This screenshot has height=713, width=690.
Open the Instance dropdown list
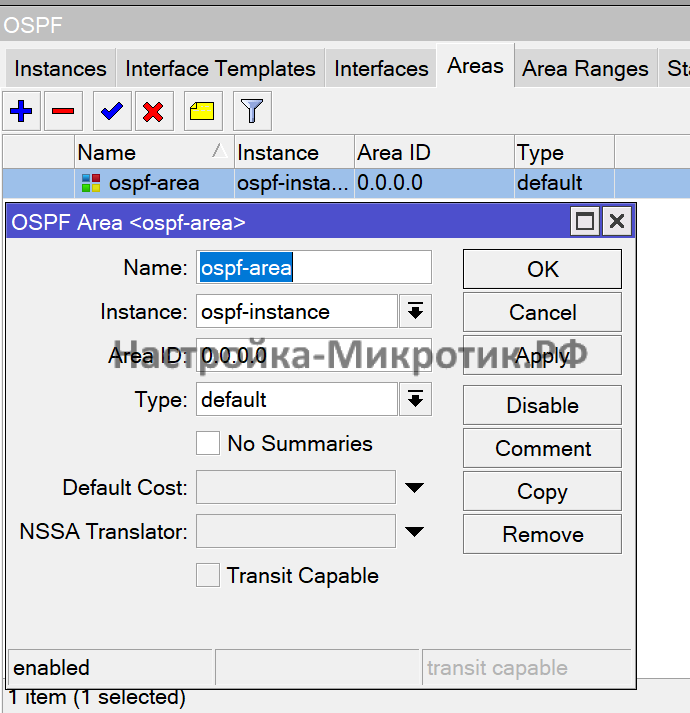(415, 311)
